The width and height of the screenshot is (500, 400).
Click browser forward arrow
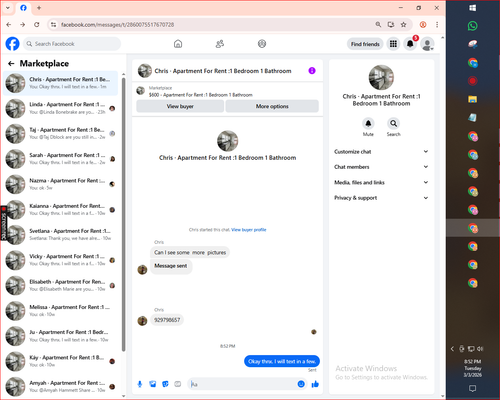(22, 25)
